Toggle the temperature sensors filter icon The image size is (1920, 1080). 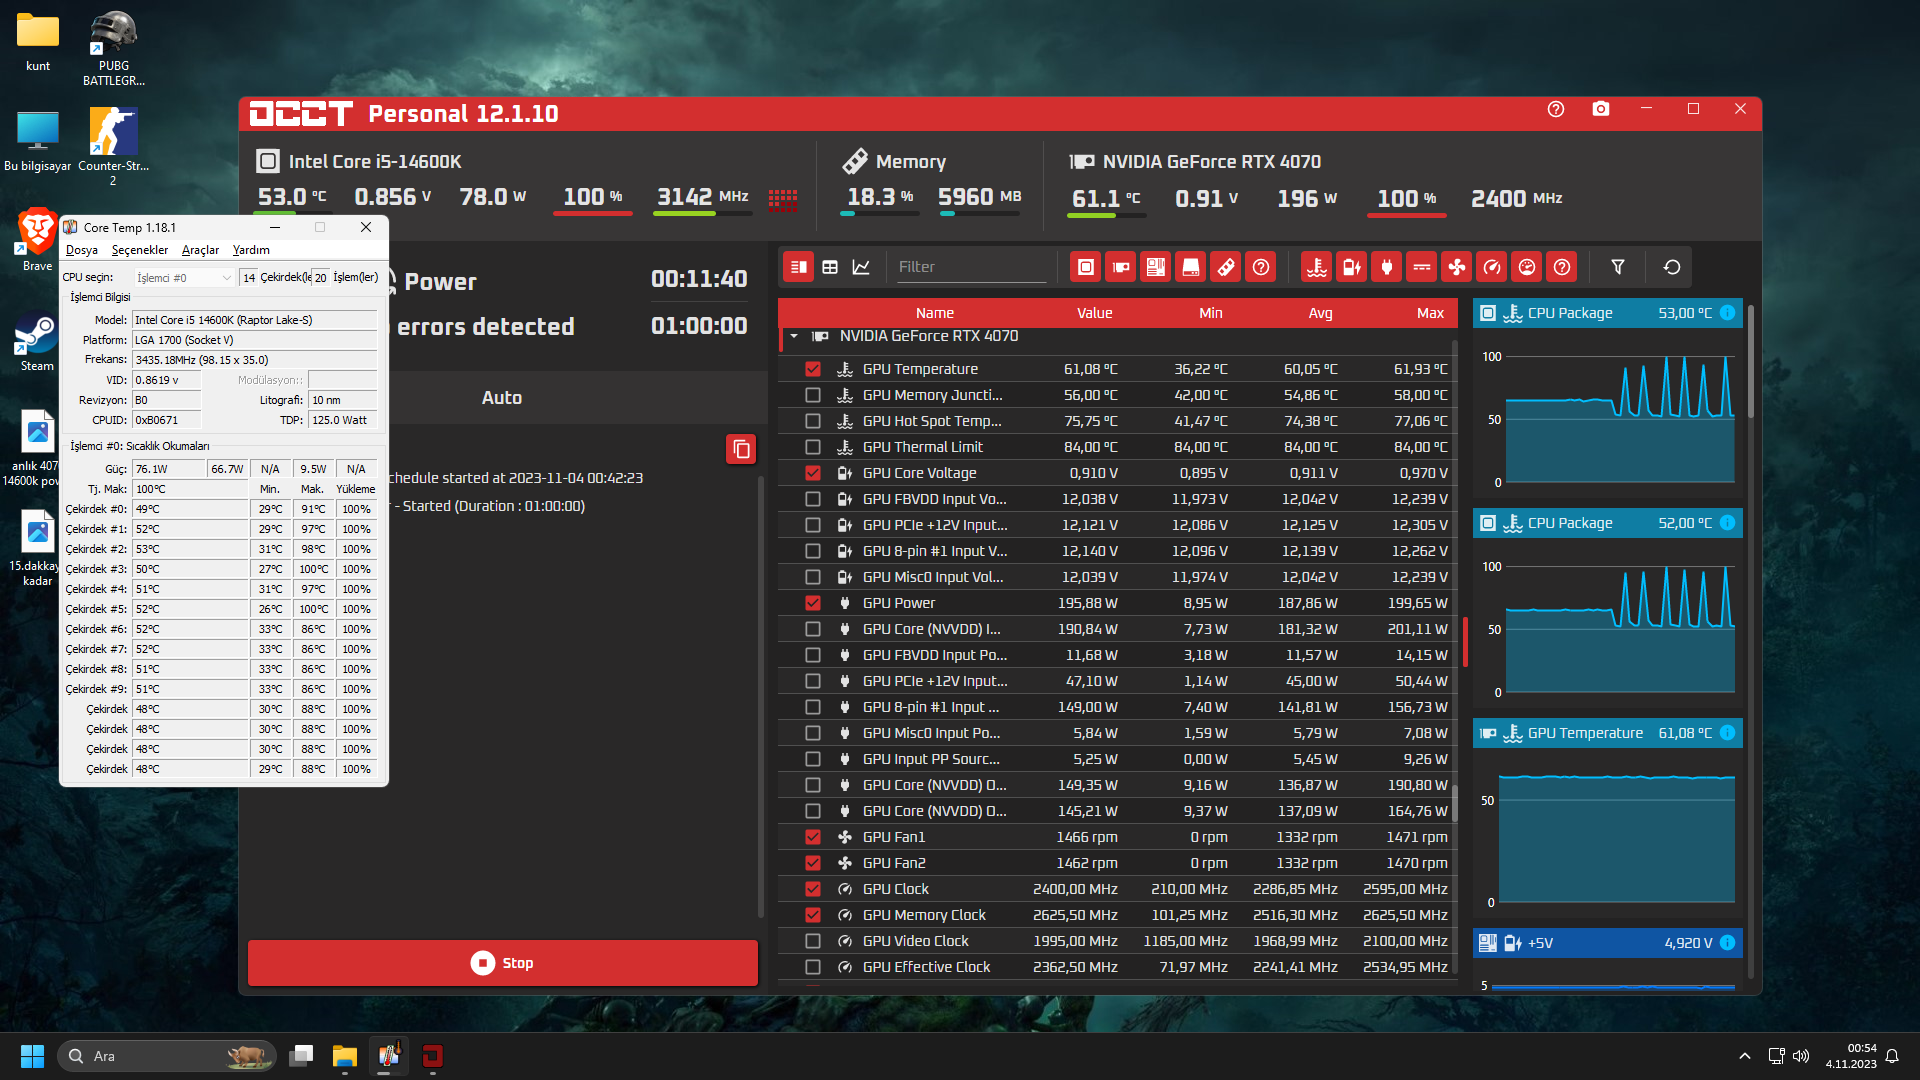[x=1317, y=267]
